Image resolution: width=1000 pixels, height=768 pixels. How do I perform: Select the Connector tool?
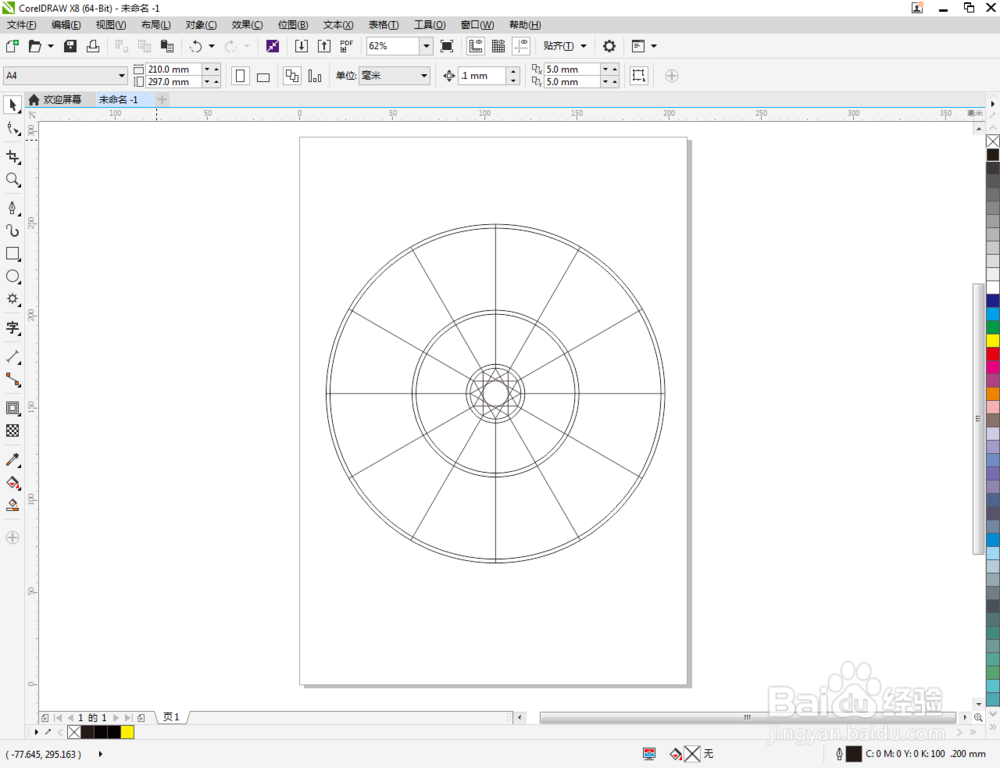13,380
